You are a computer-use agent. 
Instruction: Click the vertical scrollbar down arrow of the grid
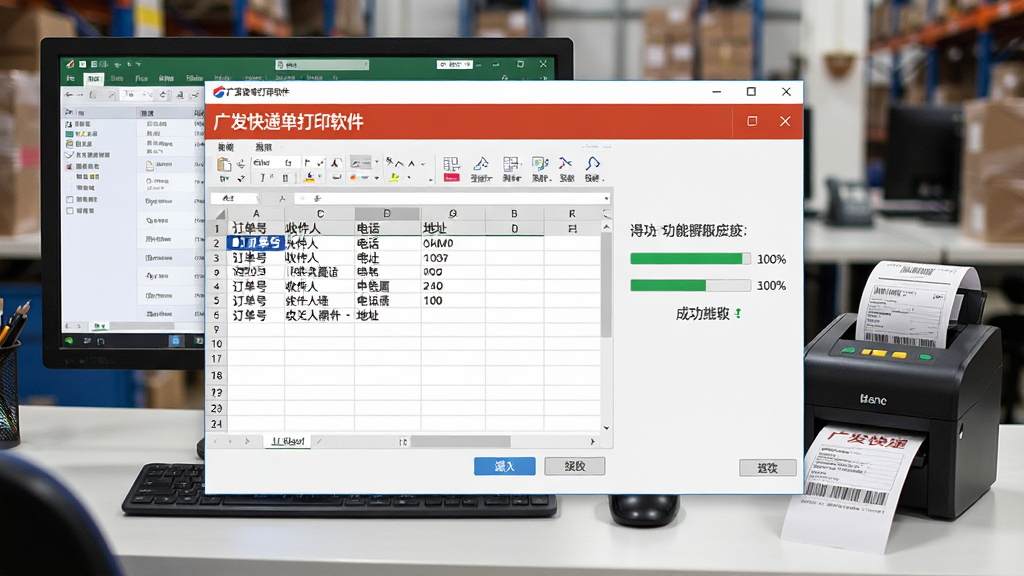(x=607, y=428)
